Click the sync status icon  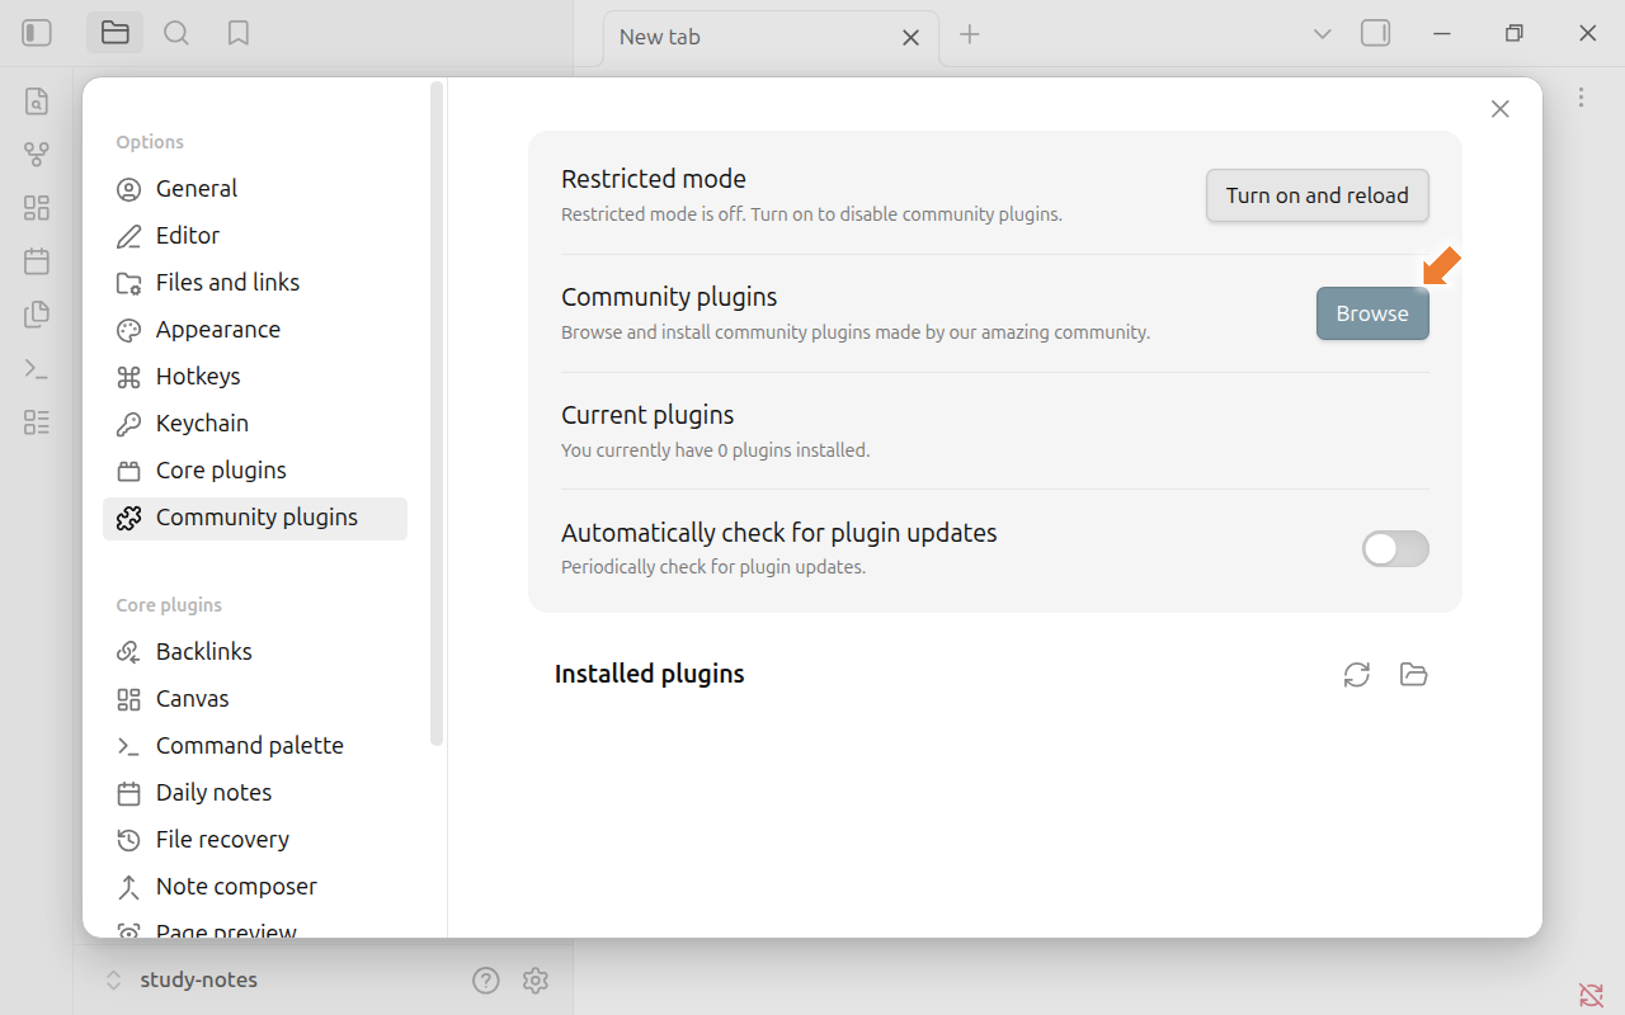[x=1591, y=994]
